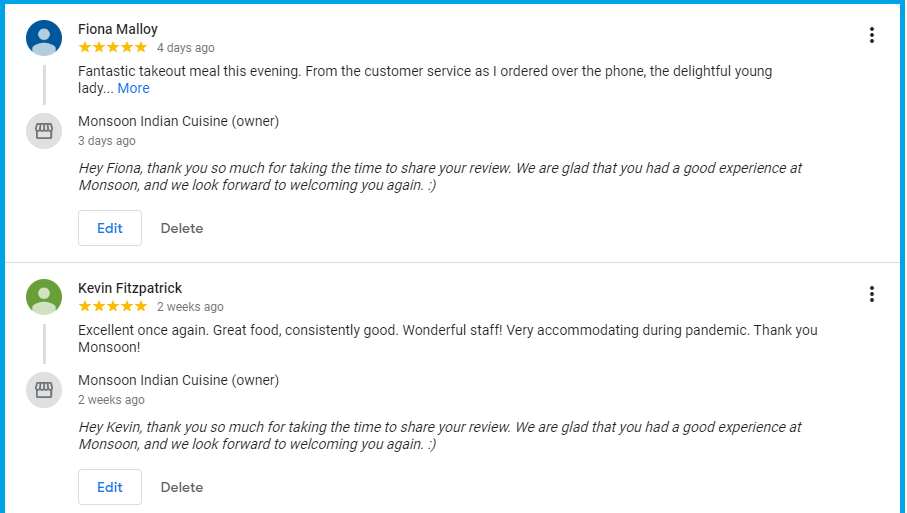Click the Monsoon Indian Cuisine owner name above the reply to Fiona
Viewport: 907px width, 513px height.
click(x=179, y=121)
